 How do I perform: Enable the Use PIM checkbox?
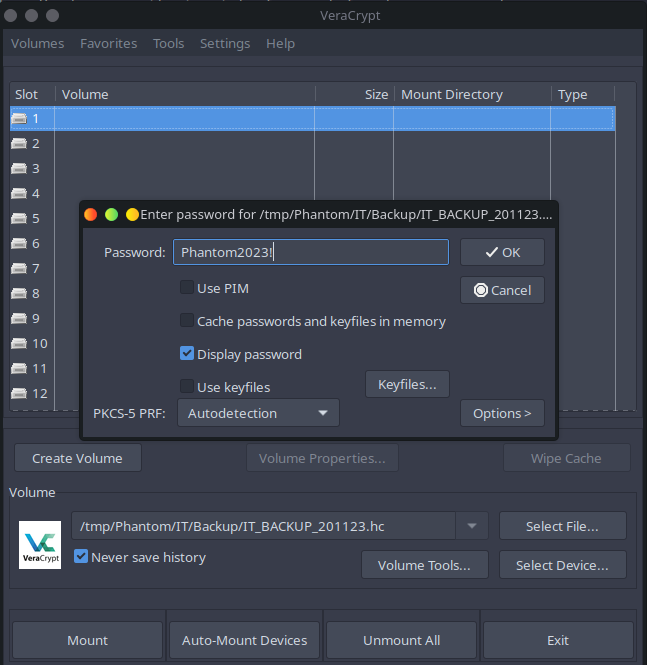point(187,287)
